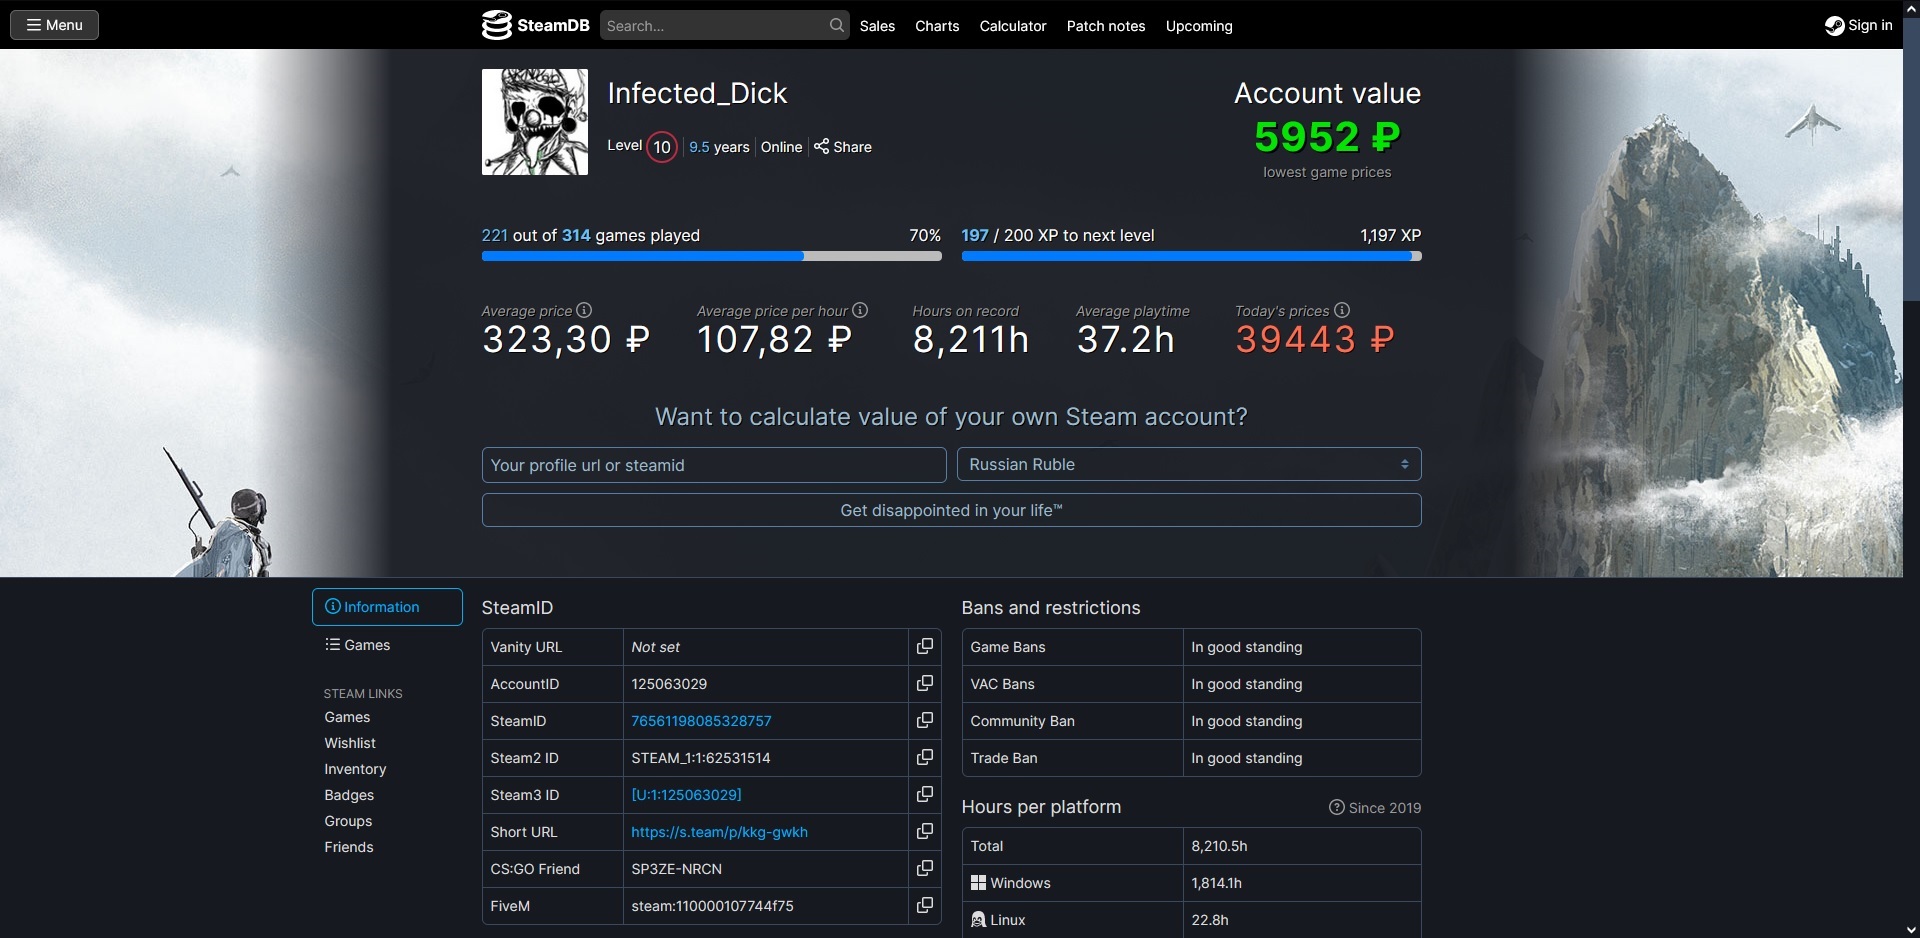Image resolution: width=1920 pixels, height=938 pixels.
Task: Click CS:GO Friend code SP3ZE-NRCN
Action: [x=676, y=869]
